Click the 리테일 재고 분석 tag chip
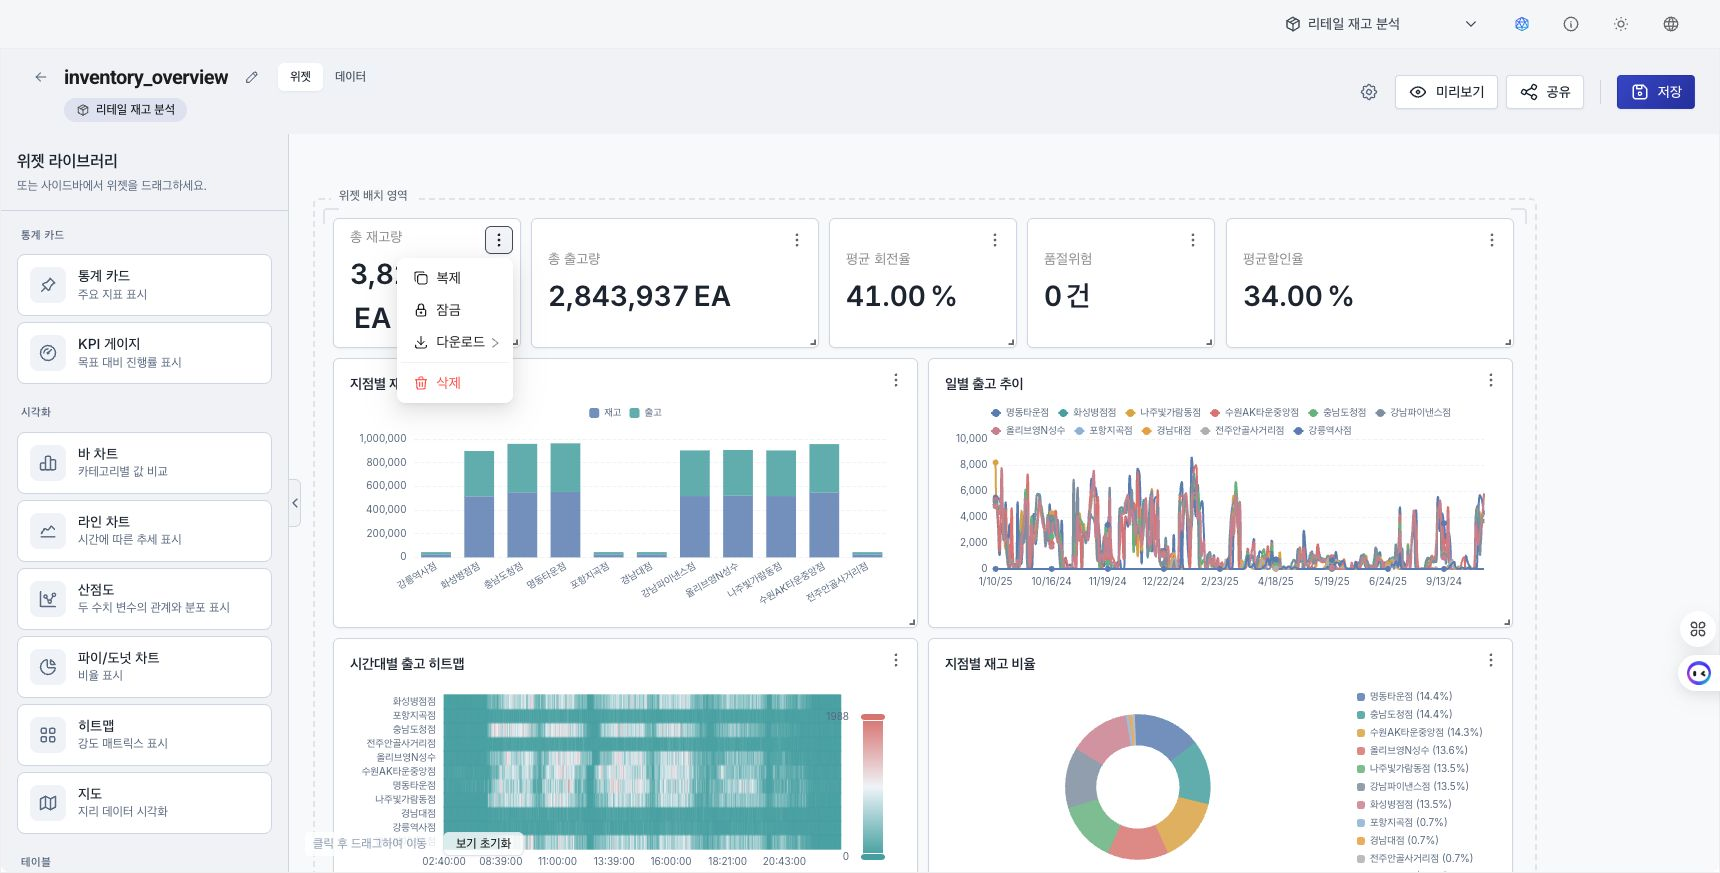Image resolution: width=1720 pixels, height=873 pixels. coord(126,110)
